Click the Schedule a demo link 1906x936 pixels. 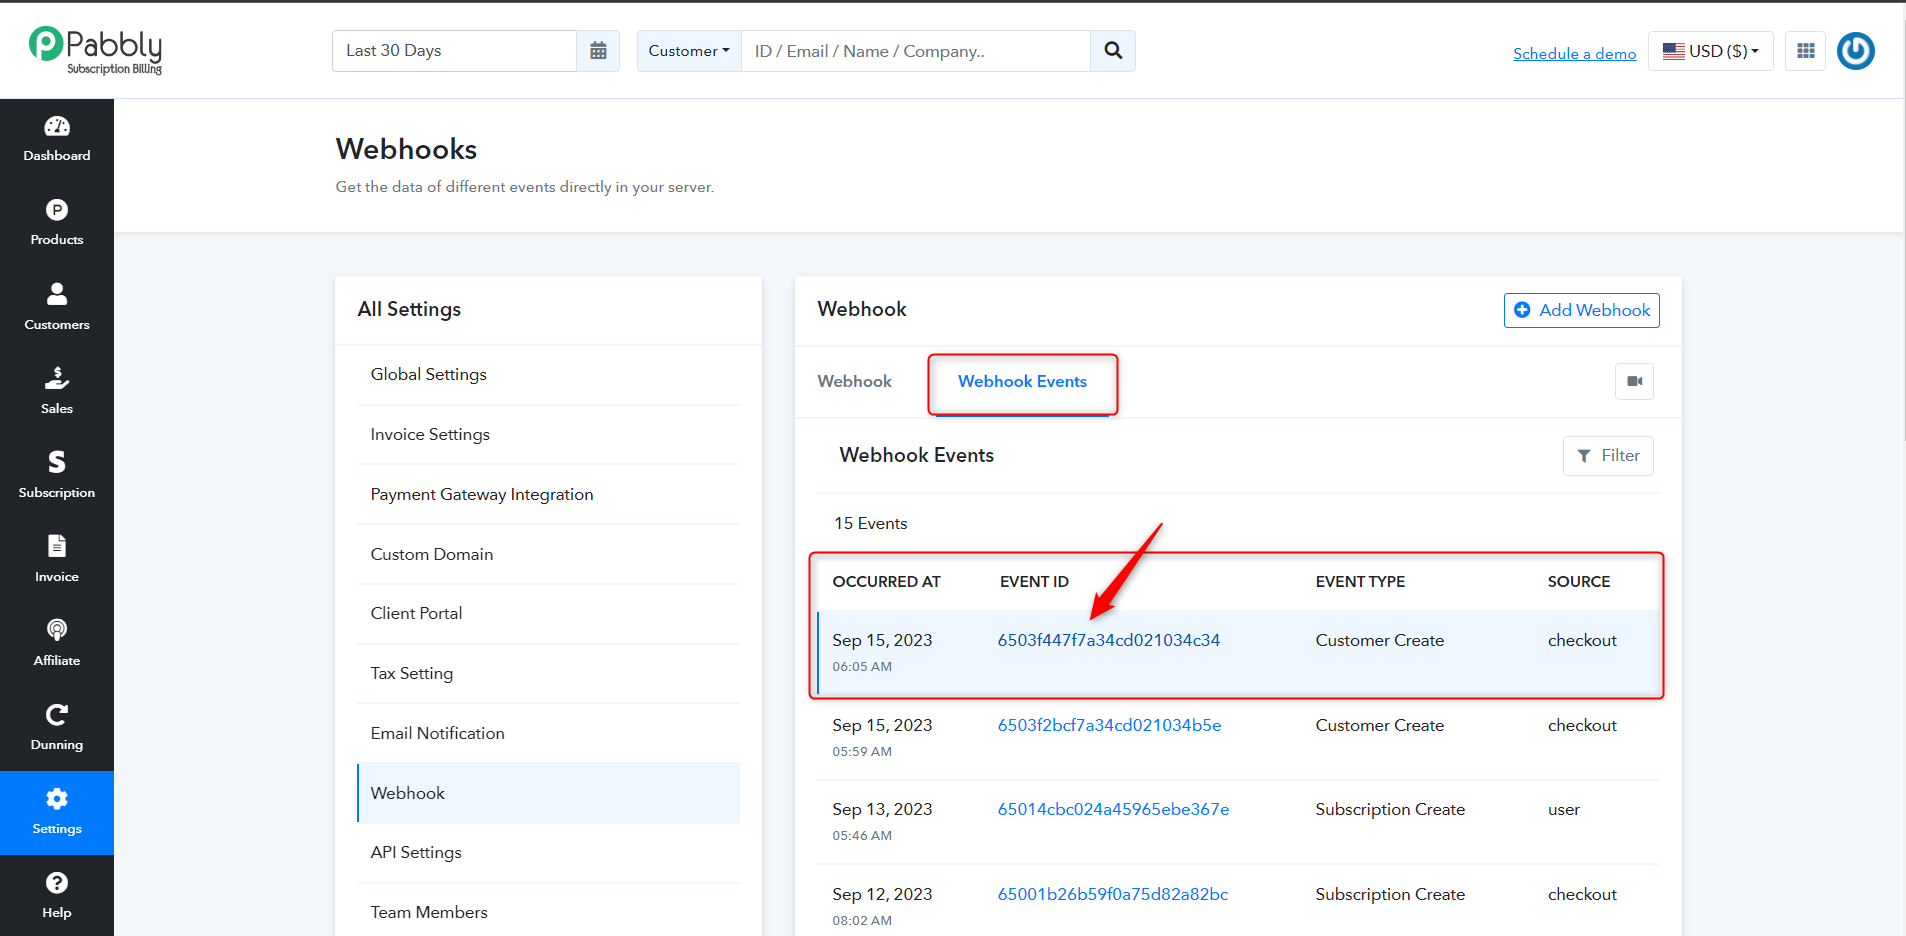(1574, 53)
